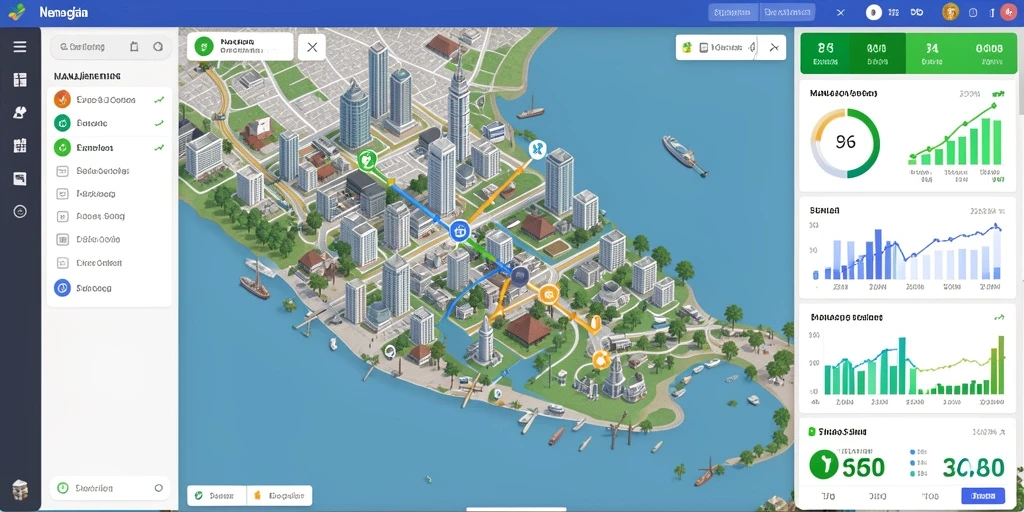Tick the fifth unchecked checkbox in the list

pos(63,263)
